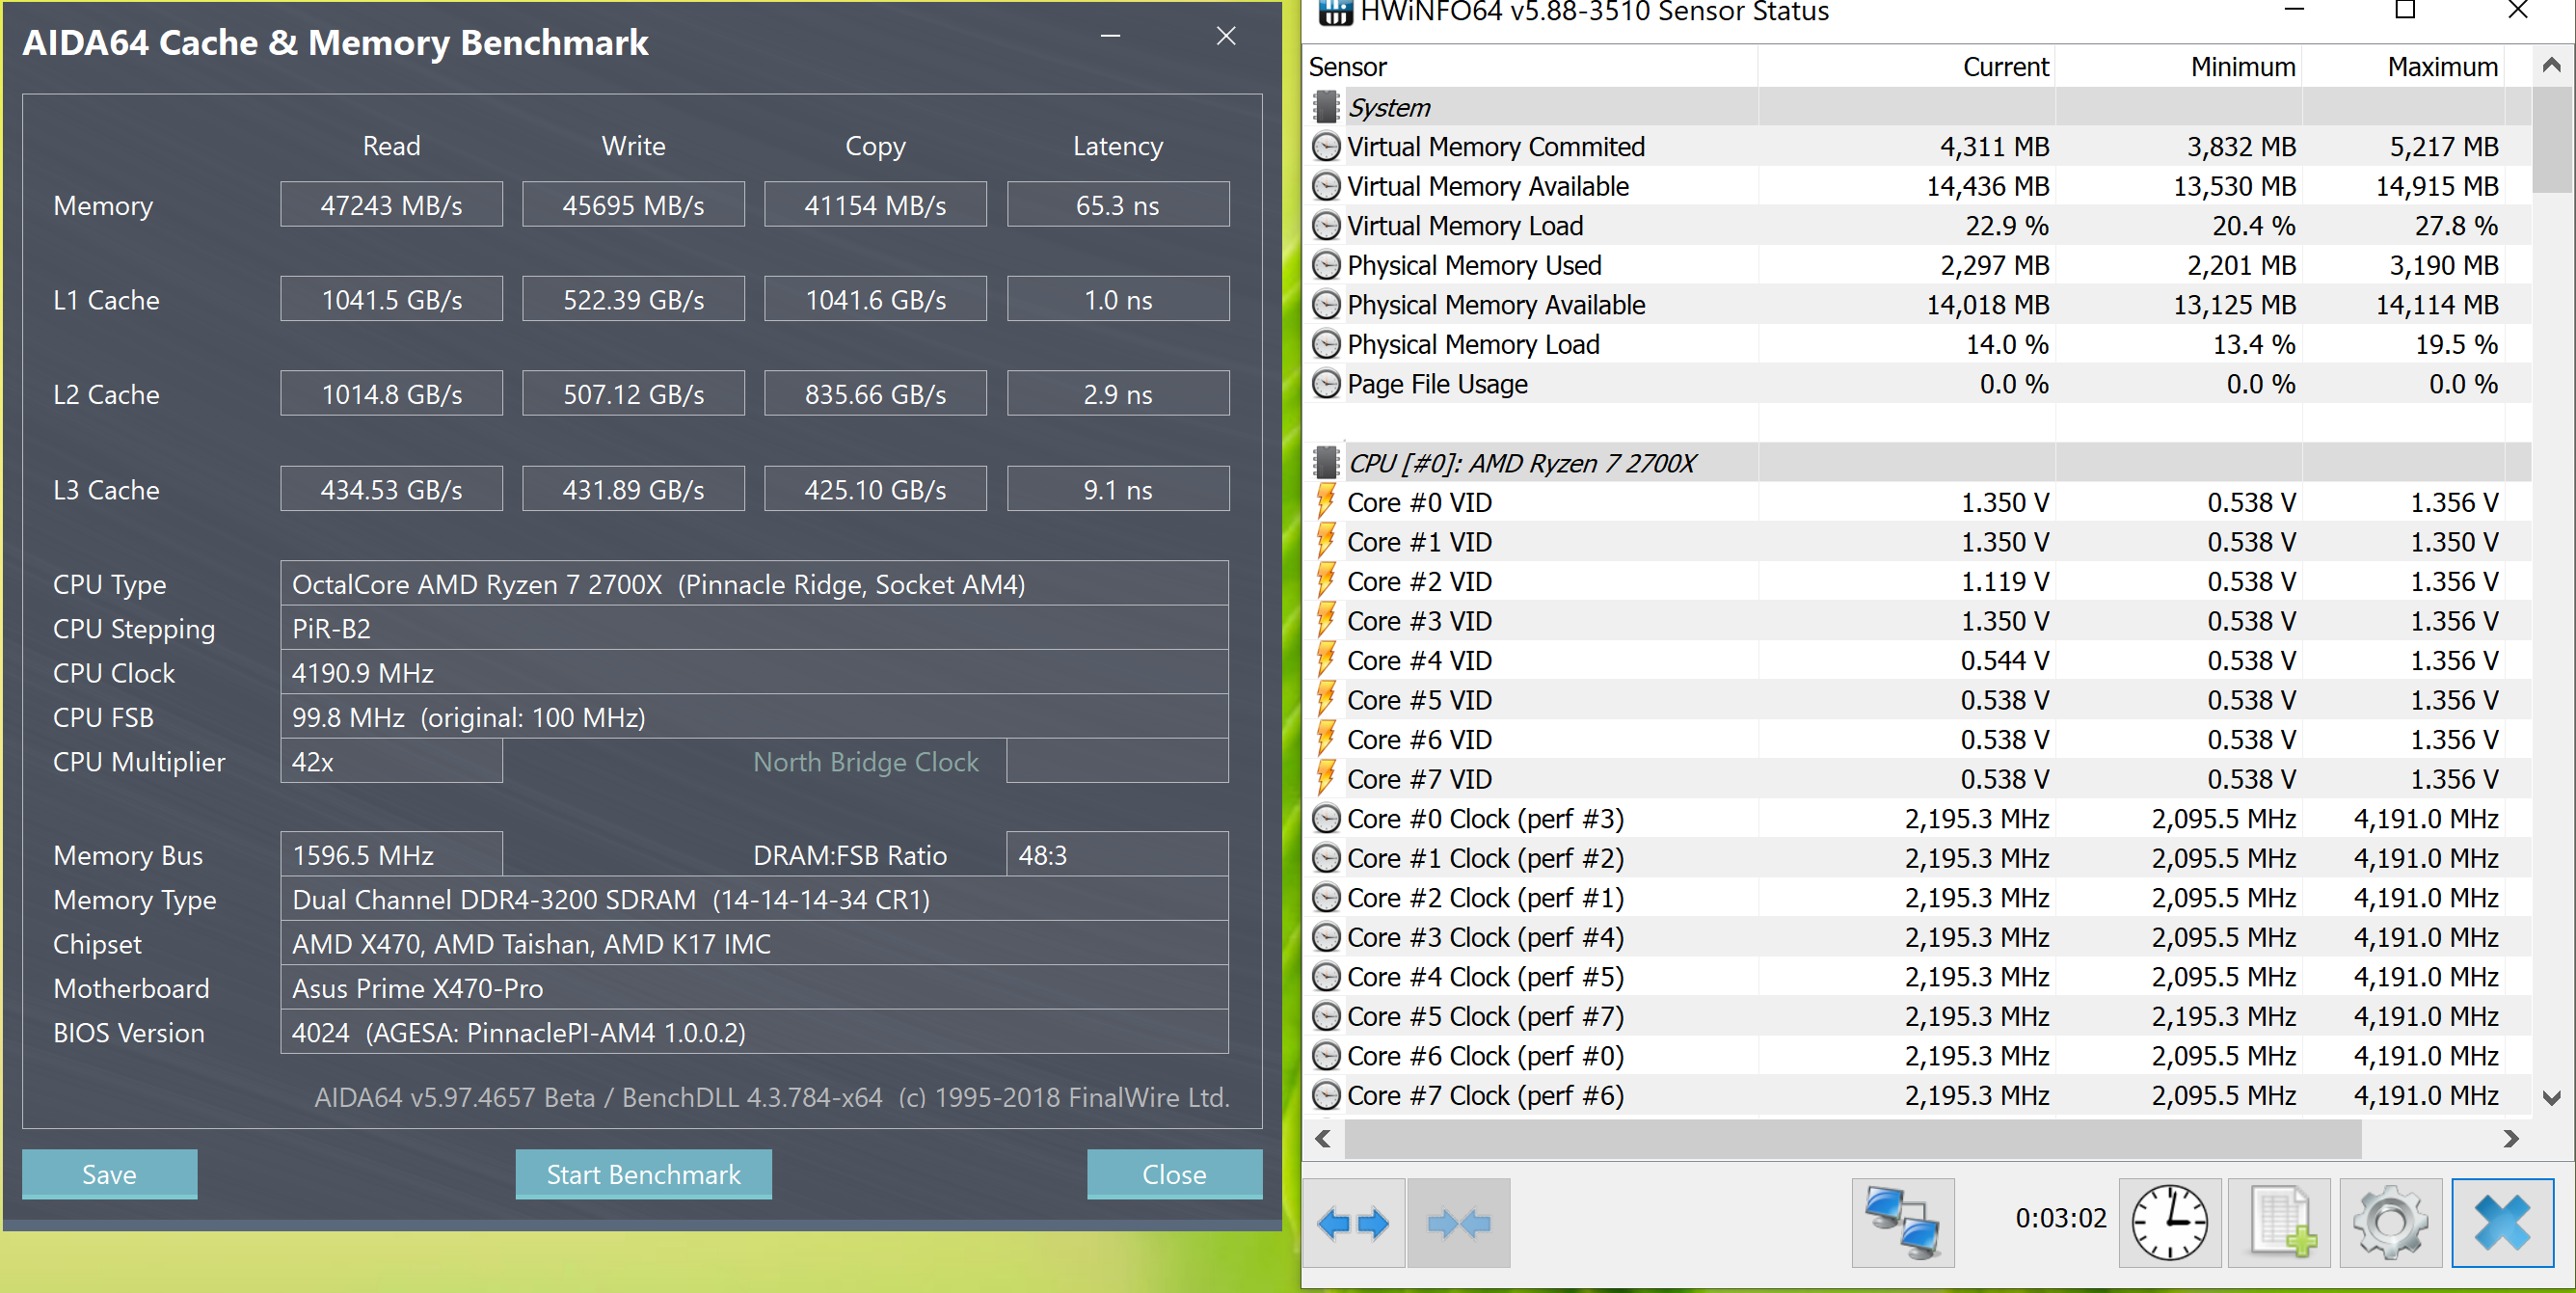Select Core #5 Clock (perf #7) row
2576x1293 pixels.
[1917, 1016]
